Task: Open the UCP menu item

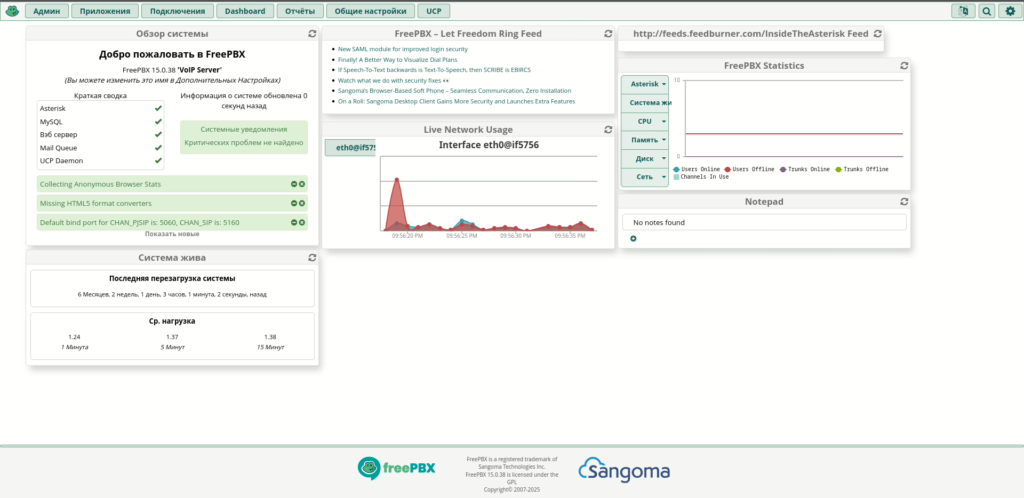Action: [434, 11]
